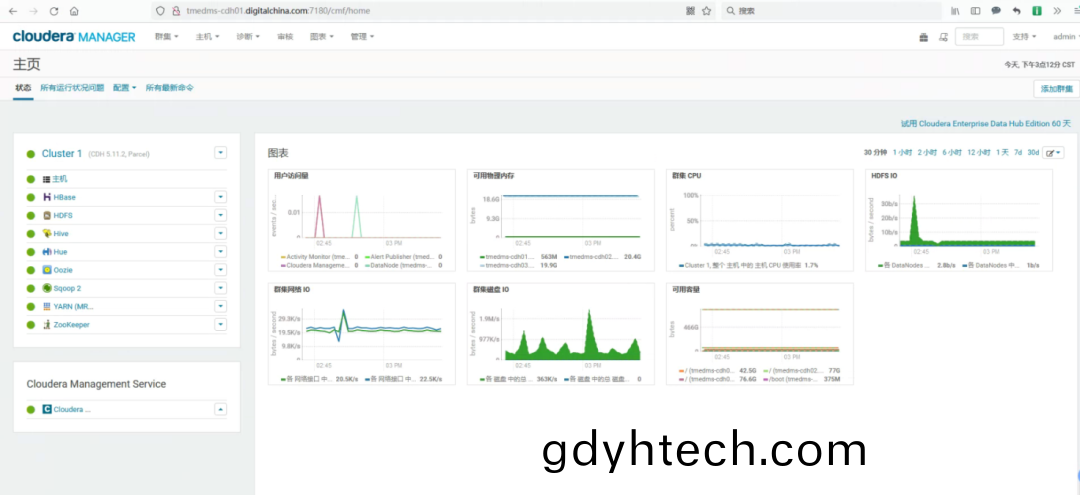The image size is (1080, 495).
Task: Open the 管理 menu
Action: pyautogui.click(x=362, y=36)
